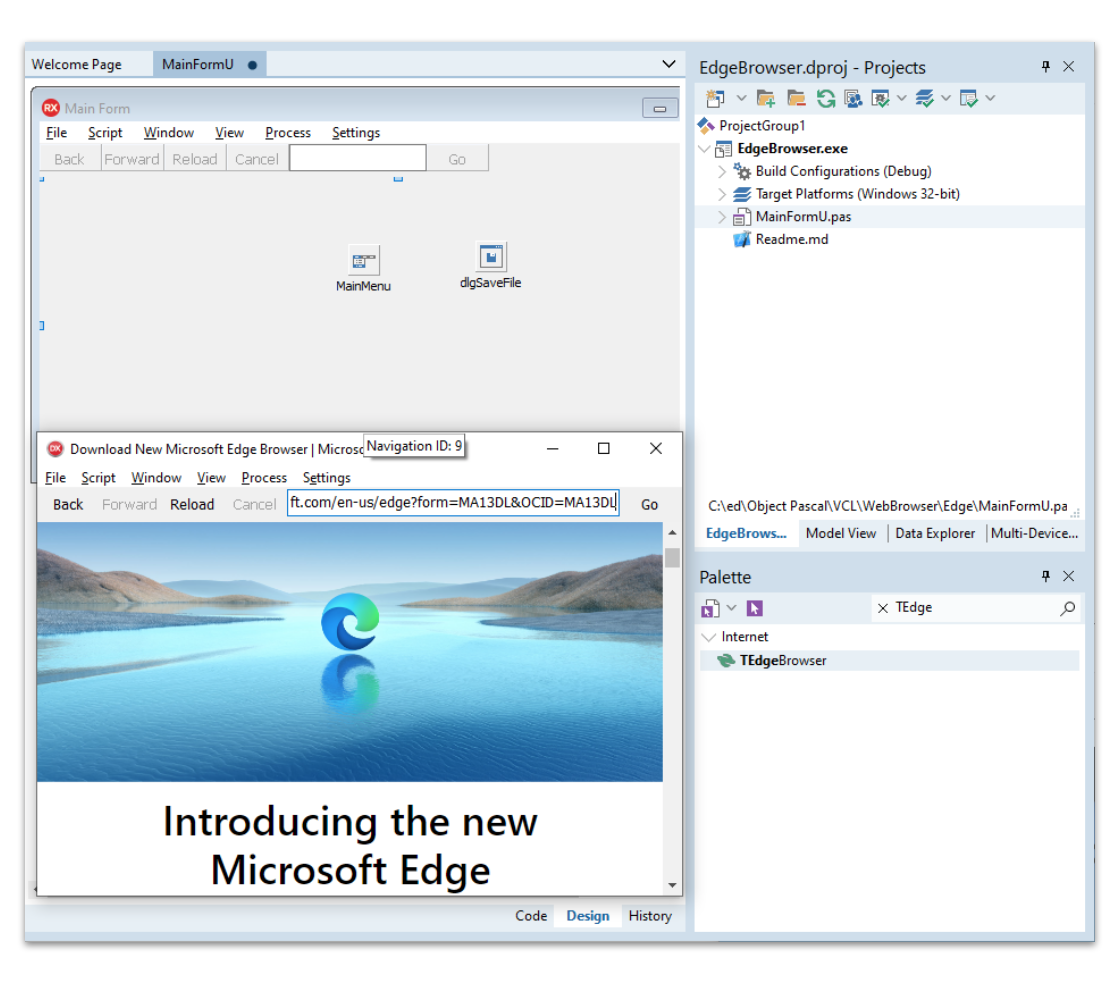This screenshot has width=1116, height=988.
Task: Open Window menu in running browser window
Action: (x=157, y=478)
